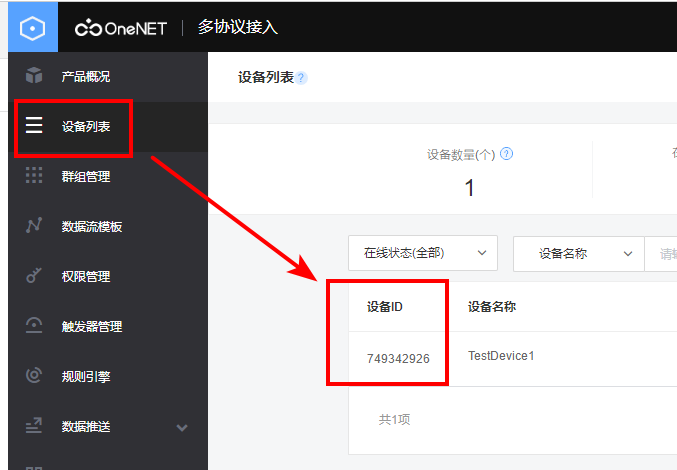Open 规则引擎 menu item
This screenshot has height=470, width=677.
point(108,377)
